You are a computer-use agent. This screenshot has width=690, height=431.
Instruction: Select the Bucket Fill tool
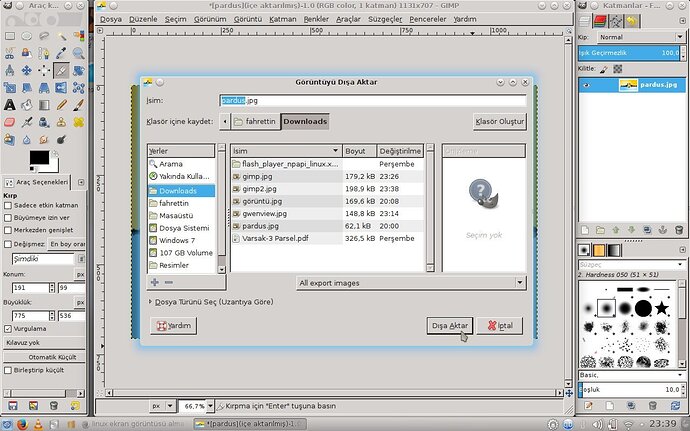[x=27, y=105]
